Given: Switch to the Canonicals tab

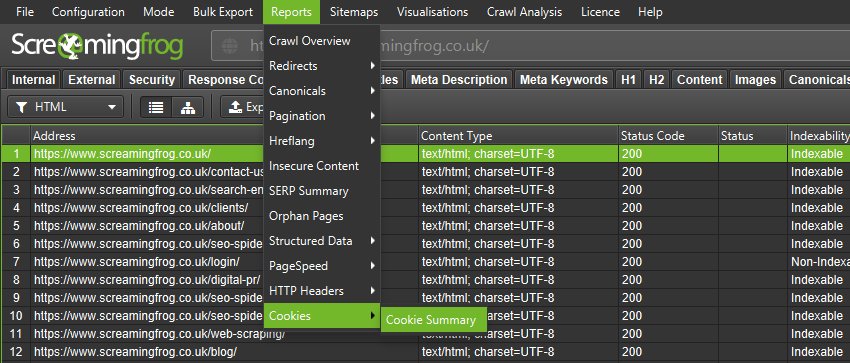Looking at the screenshot, I should coord(817,80).
